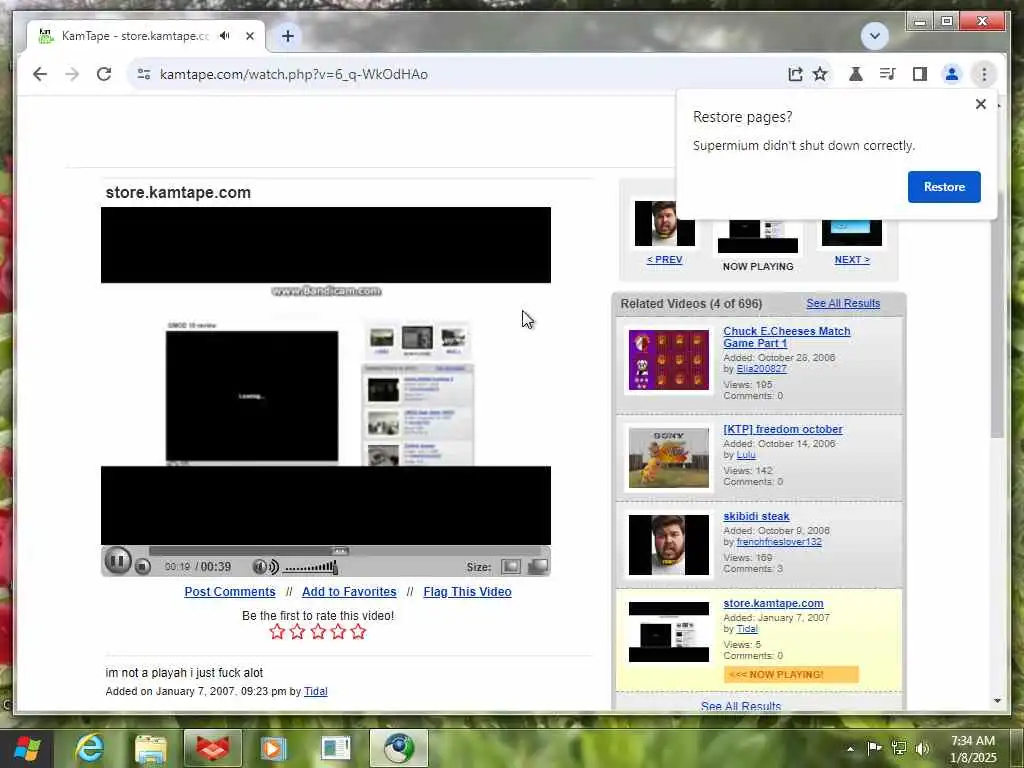Bookmark this page with the star icon
Screen dimensions: 1024x768
point(820,74)
